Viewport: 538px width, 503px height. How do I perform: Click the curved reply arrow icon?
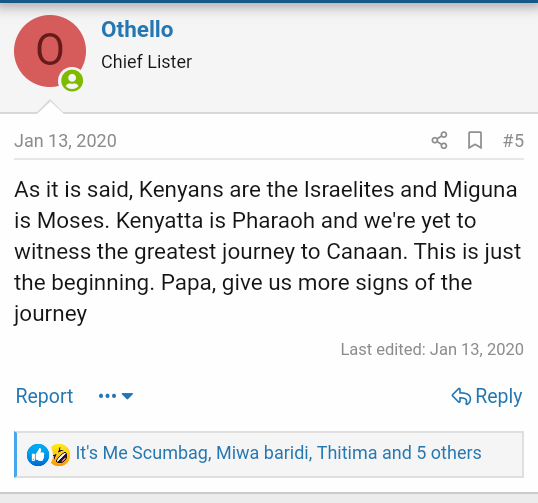tap(461, 396)
